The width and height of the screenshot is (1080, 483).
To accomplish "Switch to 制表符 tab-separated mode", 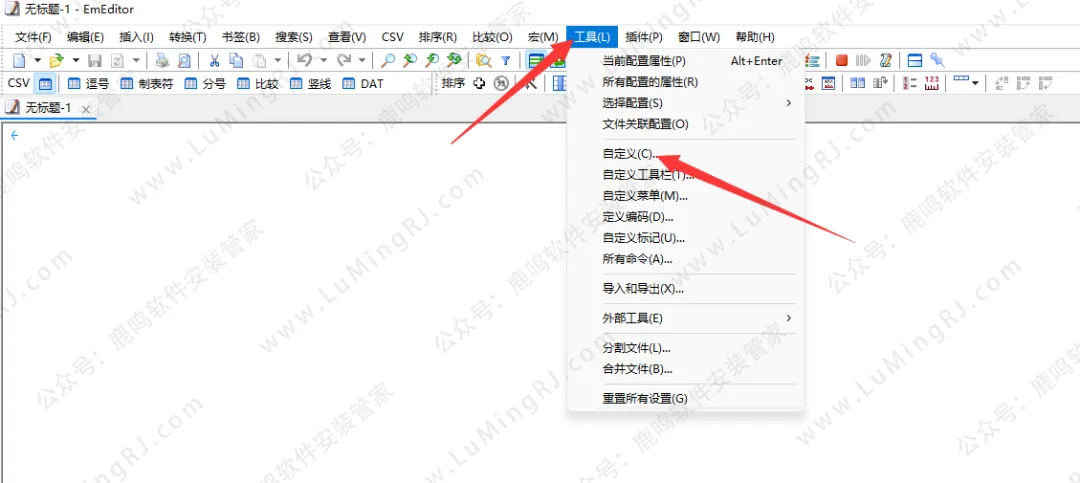I will click(x=146, y=84).
